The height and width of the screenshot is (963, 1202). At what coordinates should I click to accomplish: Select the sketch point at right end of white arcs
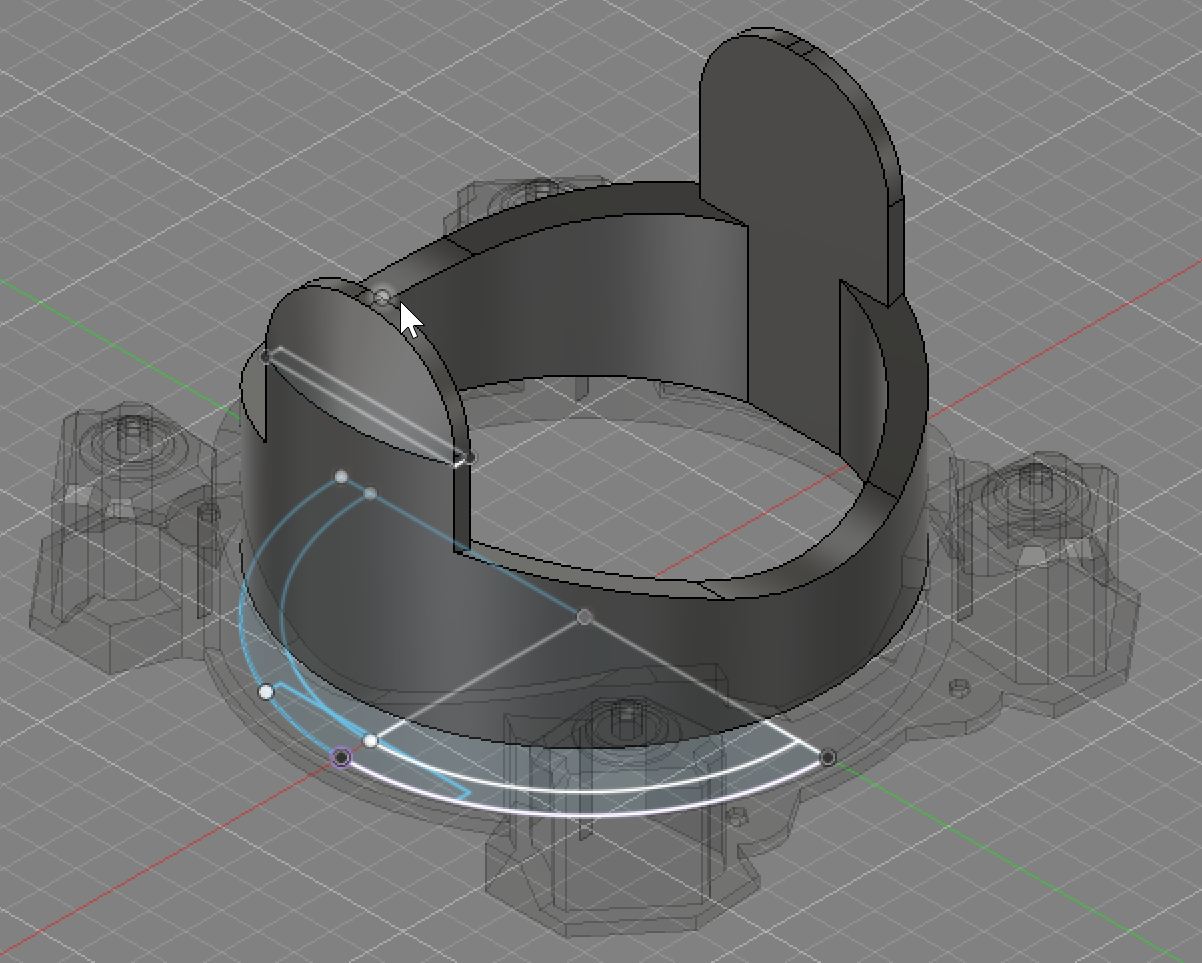click(x=828, y=759)
